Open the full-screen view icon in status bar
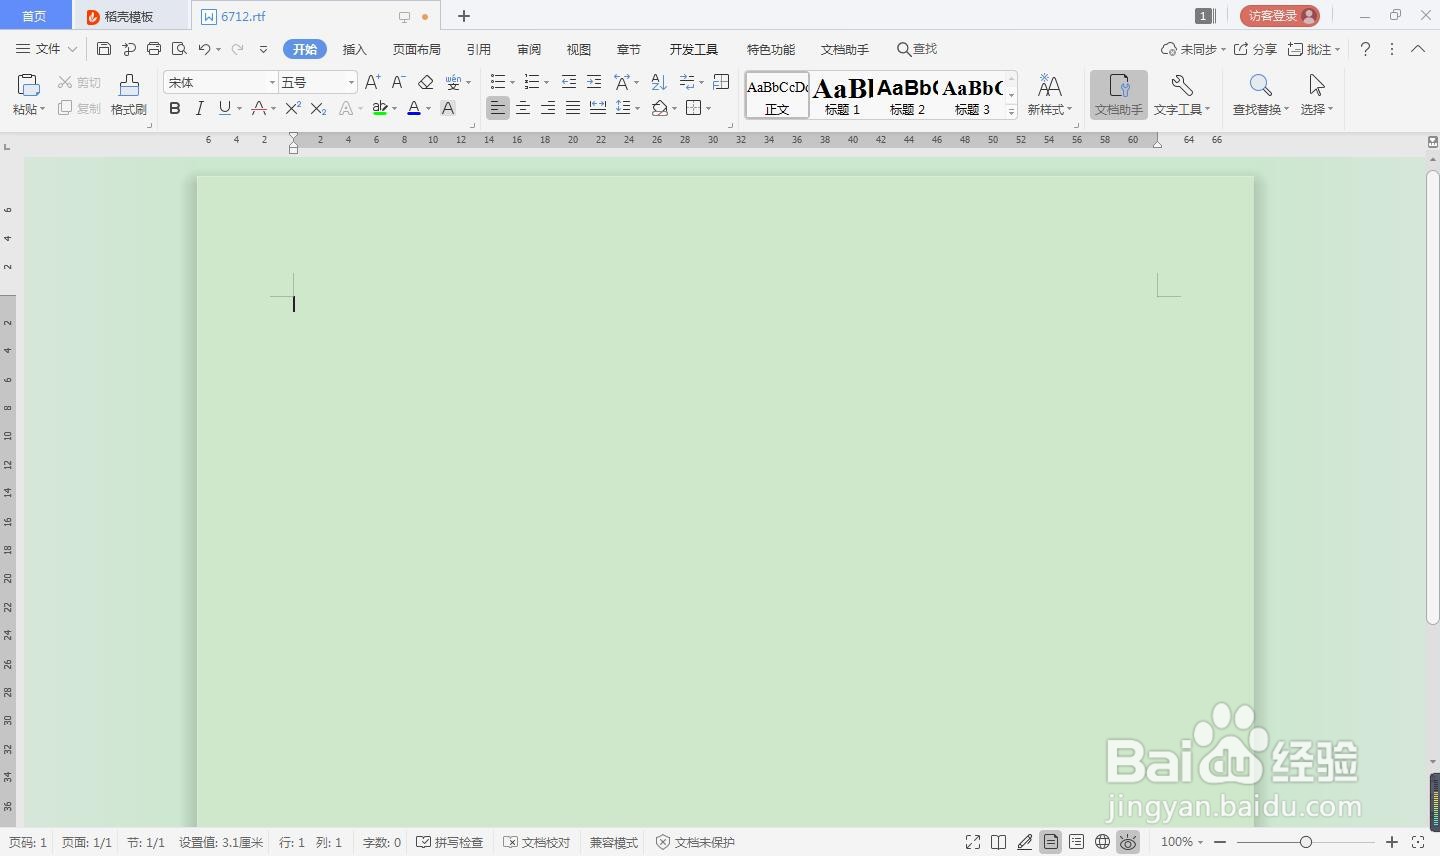 coord(973,842)
